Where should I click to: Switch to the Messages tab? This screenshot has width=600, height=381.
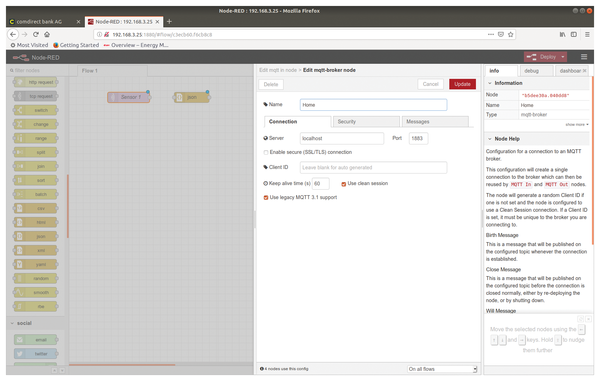435,122
